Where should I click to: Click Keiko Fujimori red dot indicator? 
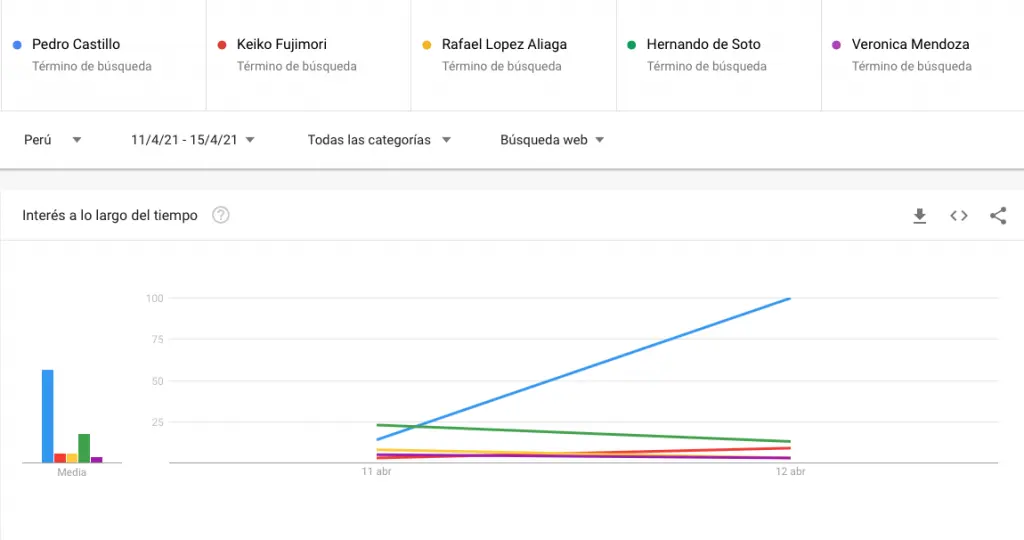[222, 45]
